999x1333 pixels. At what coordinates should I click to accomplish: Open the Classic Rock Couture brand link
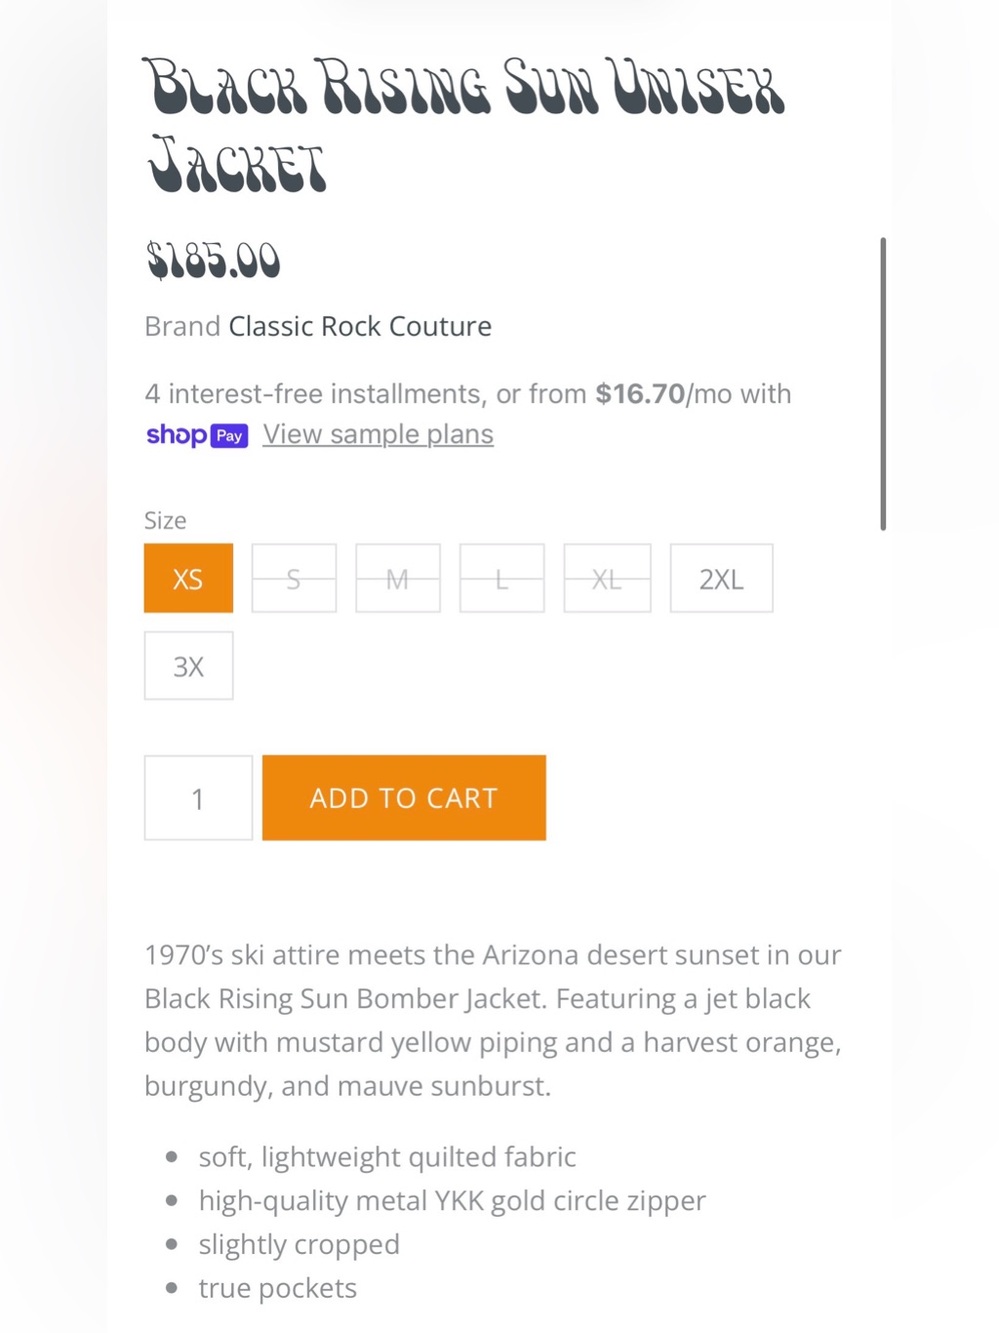click(360, 326)
